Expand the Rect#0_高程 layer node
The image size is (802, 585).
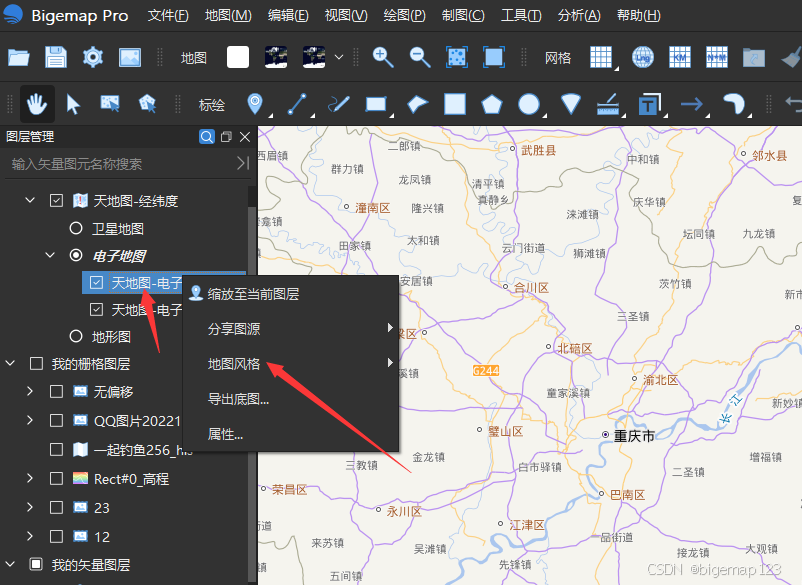(x=30, y=478)
